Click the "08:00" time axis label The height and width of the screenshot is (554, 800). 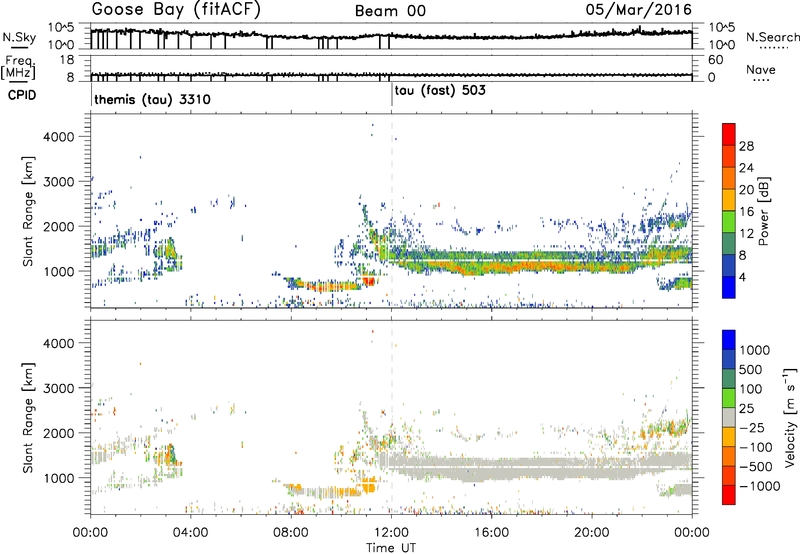coord(291,533)
